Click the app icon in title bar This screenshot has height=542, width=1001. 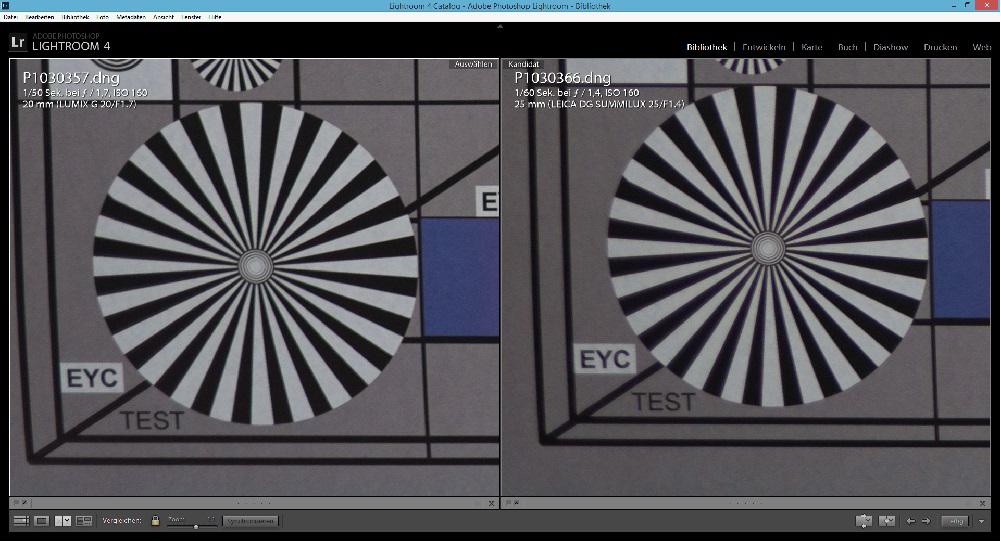point(5,5)
